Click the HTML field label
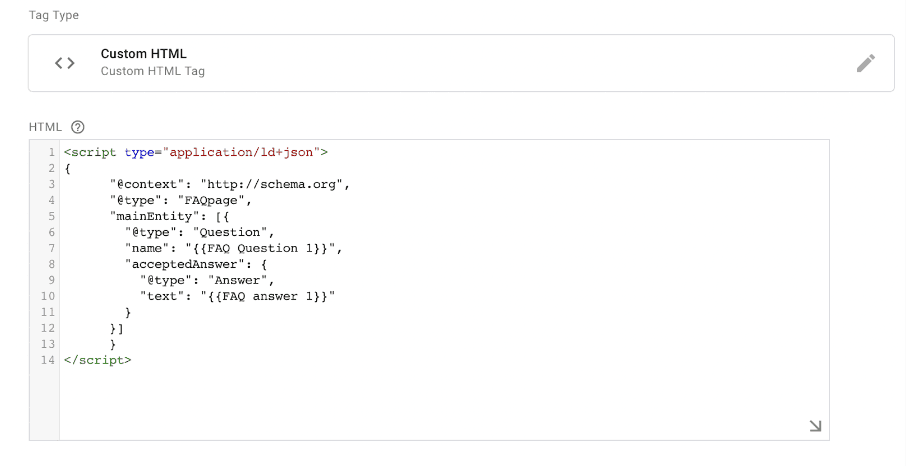906x466 pixels. (x=45, y=127)
